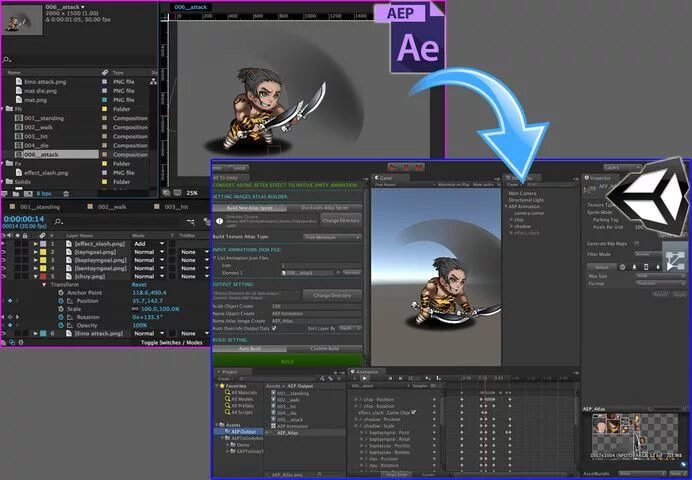Open Unity Layers dropdown in toolbar

point(622,168)
